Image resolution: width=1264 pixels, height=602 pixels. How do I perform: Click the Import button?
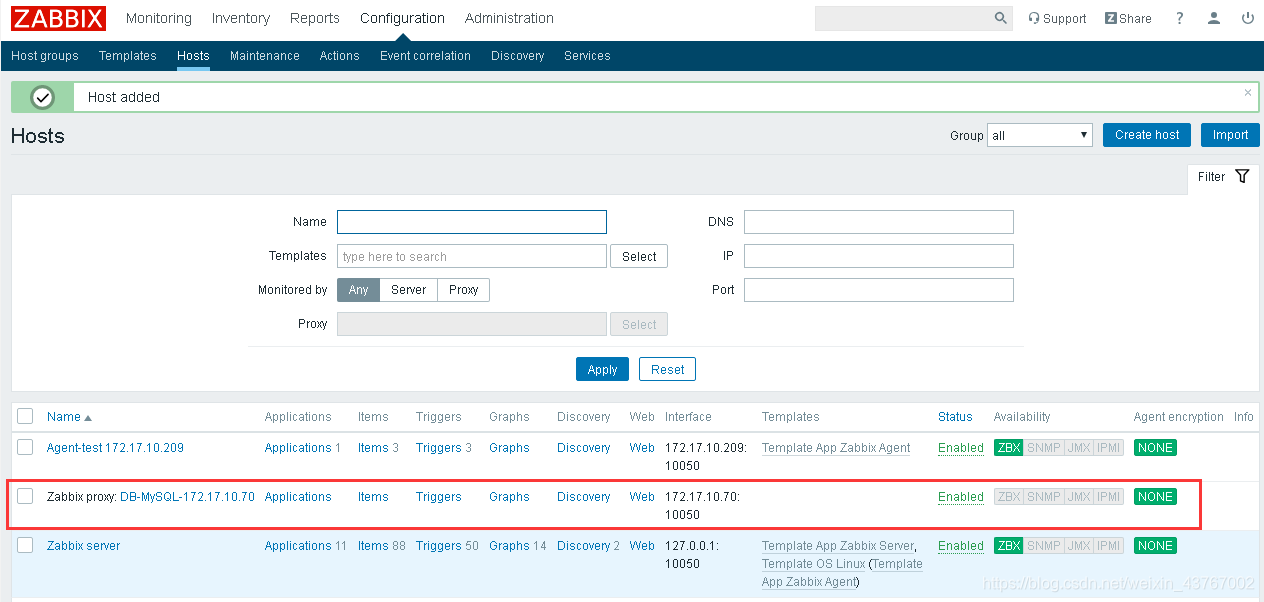coord(1230,135)
